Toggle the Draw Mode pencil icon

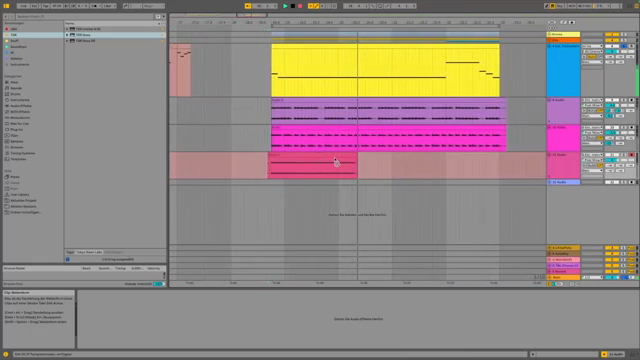point(547,6)
